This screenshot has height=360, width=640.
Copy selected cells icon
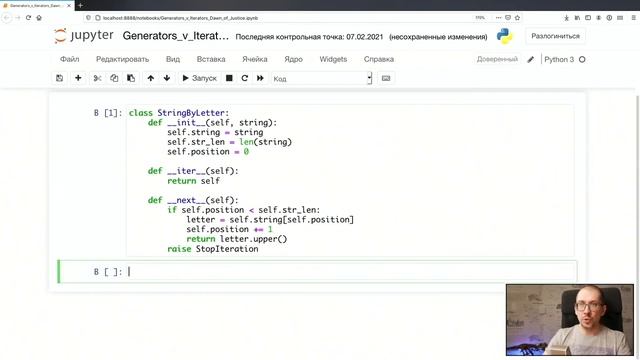[114, 78]
